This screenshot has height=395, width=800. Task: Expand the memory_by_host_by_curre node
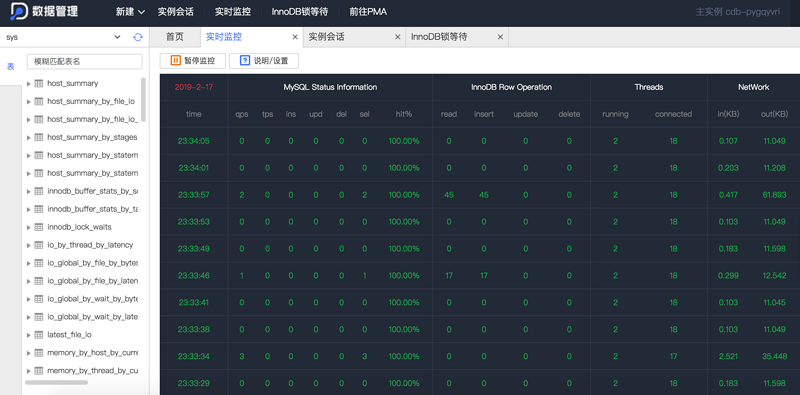(x=29, y=353)
